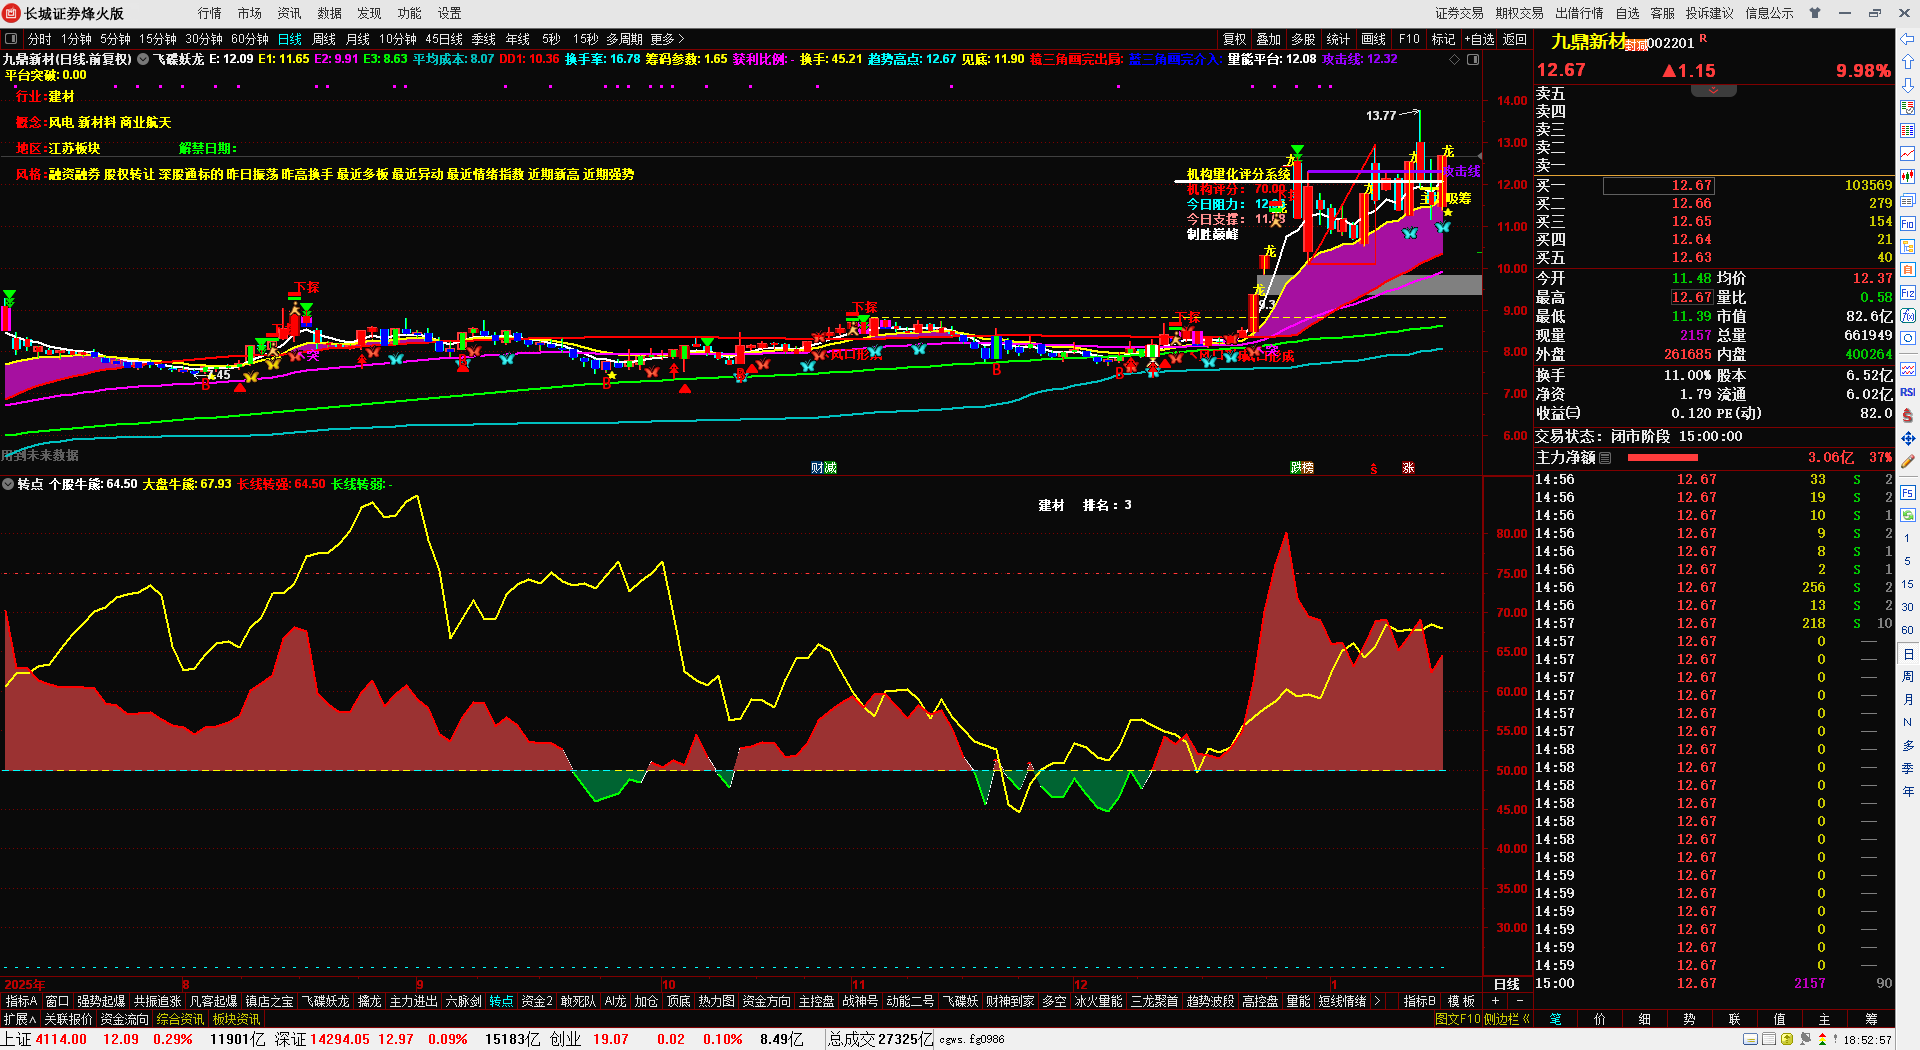Click the +自选 add to watchlist button
The image size is (1920, 1050).
point(1480,39)
